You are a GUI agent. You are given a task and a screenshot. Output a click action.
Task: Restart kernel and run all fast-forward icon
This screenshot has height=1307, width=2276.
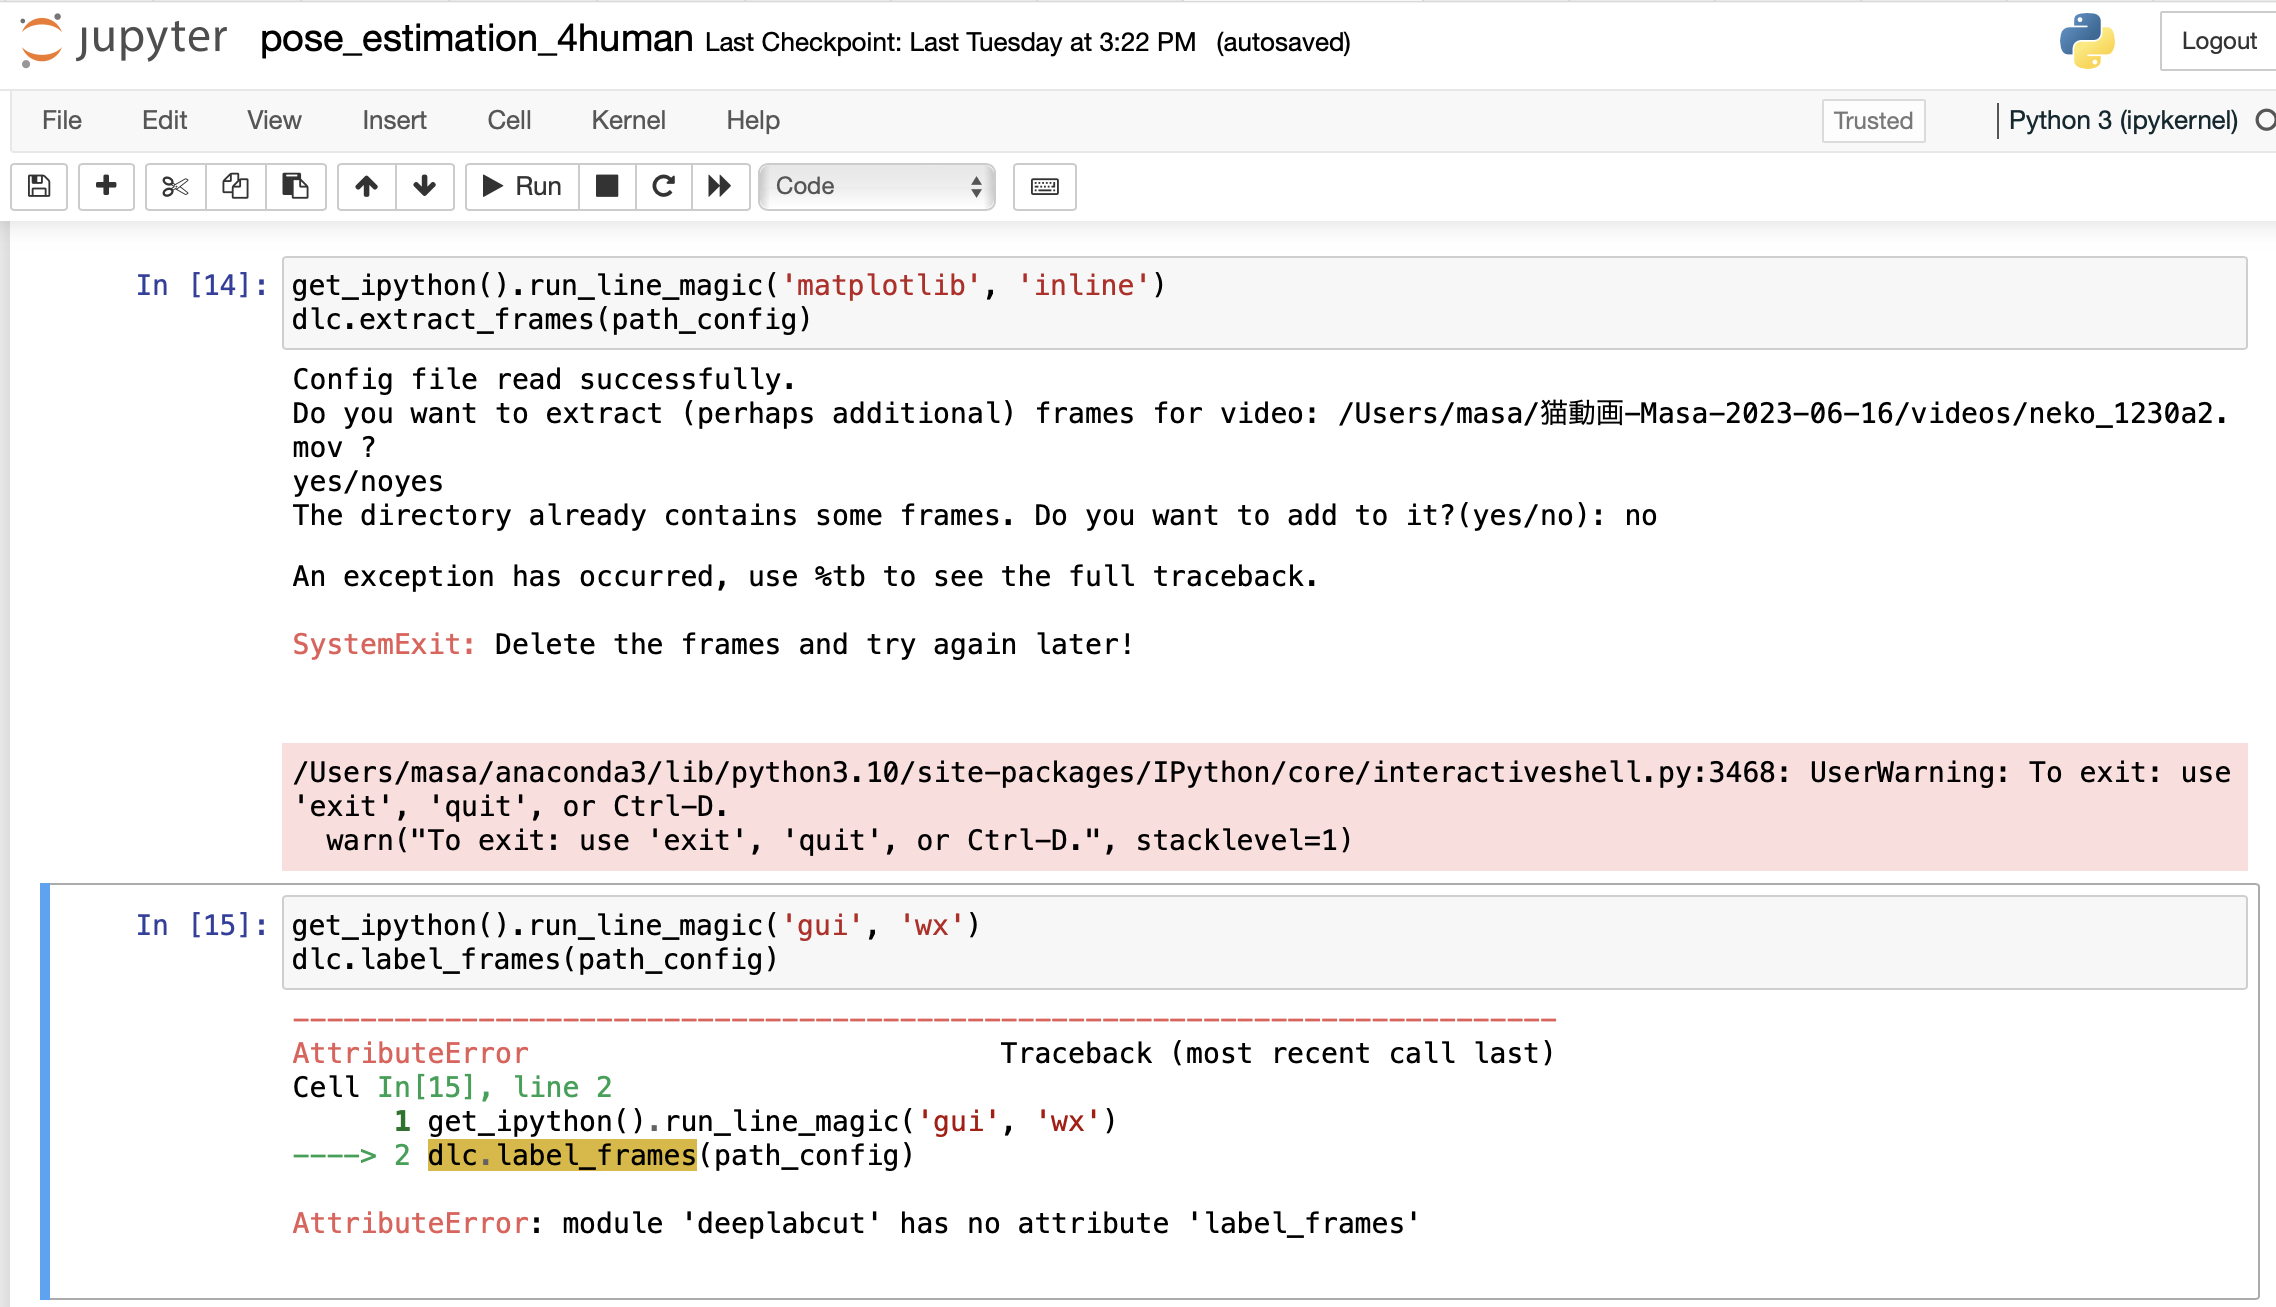(x=720, y=186)
